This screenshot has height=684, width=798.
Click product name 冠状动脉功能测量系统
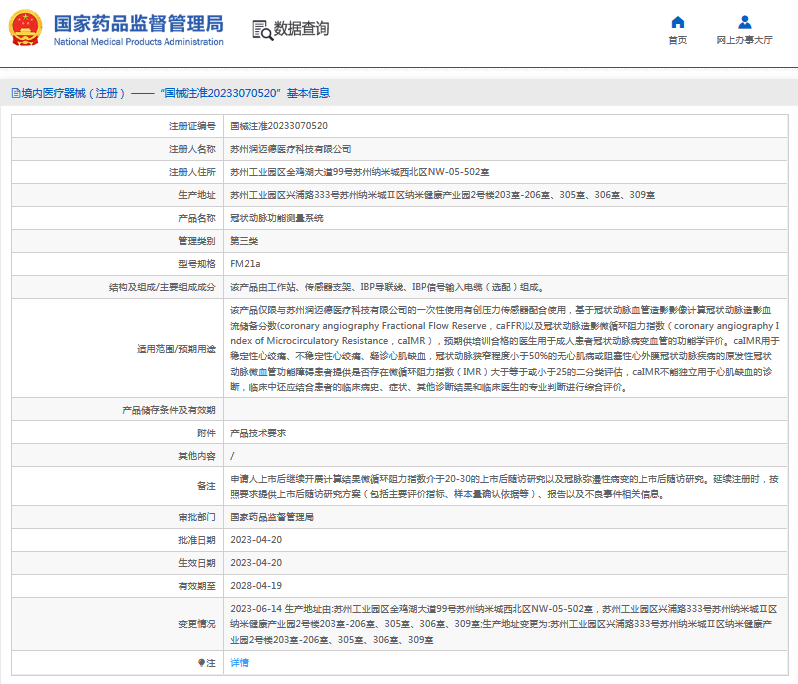click(x=277, y=218)
